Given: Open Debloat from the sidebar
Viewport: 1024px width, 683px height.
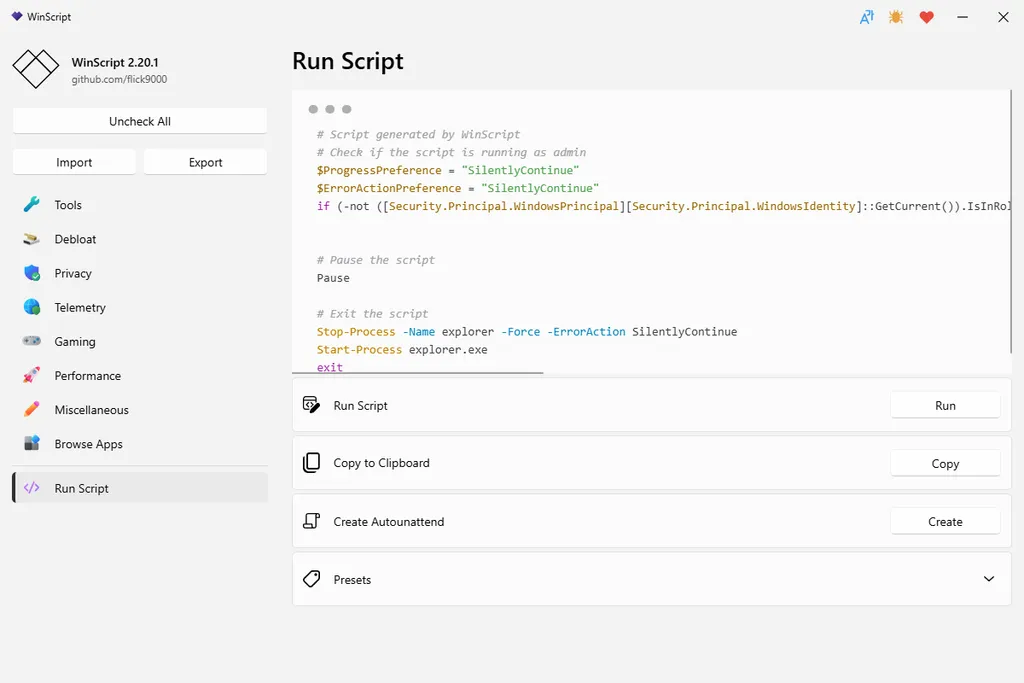Looking at the screenshot, I should coord(140,239).
